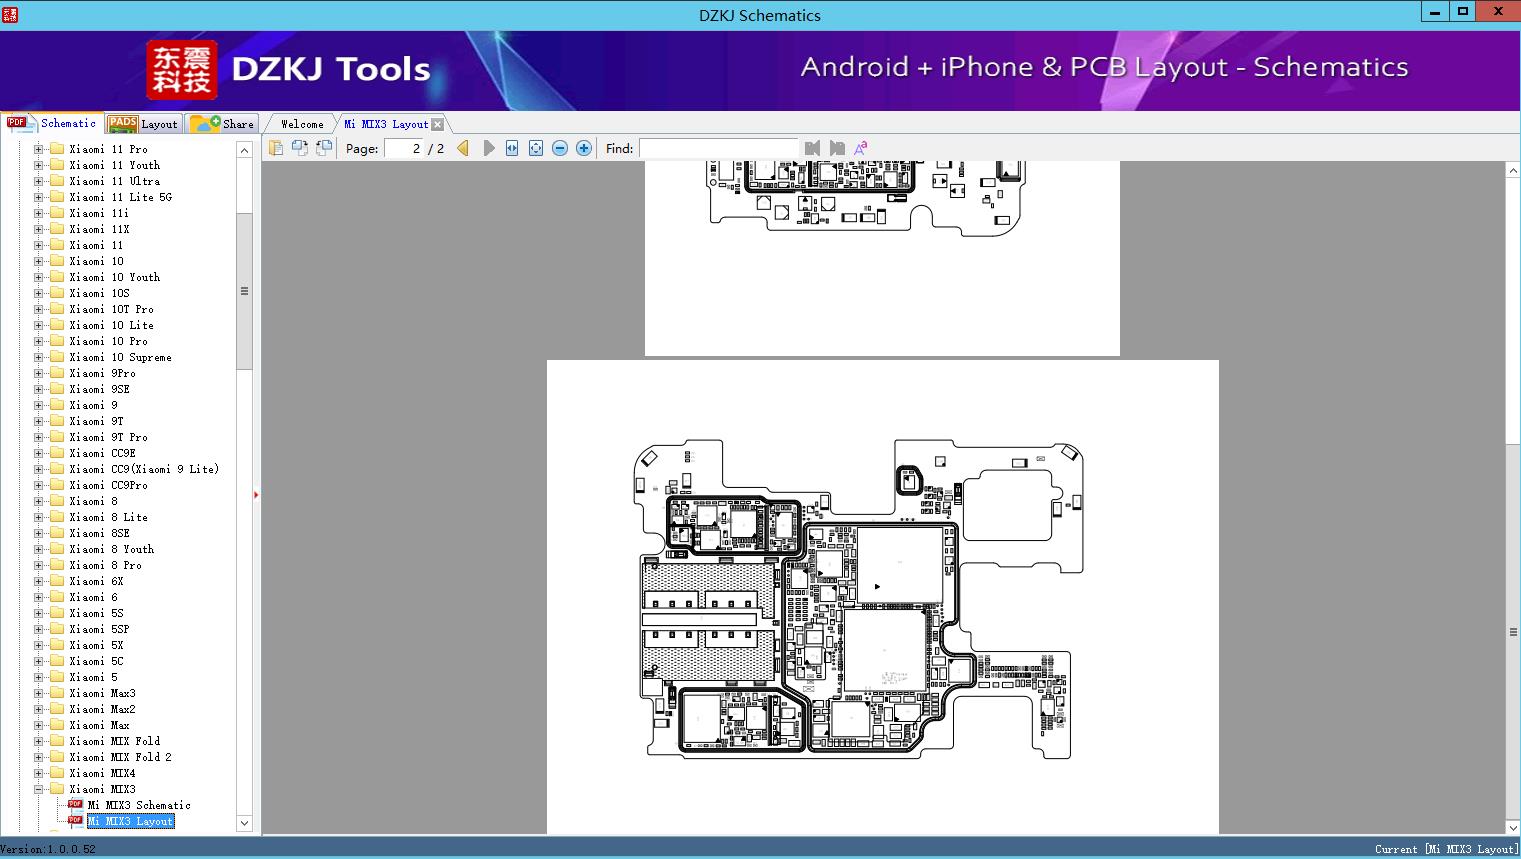Switch to the PADS Layout tab
The image size is (1521, 859).
pos(142,124)
